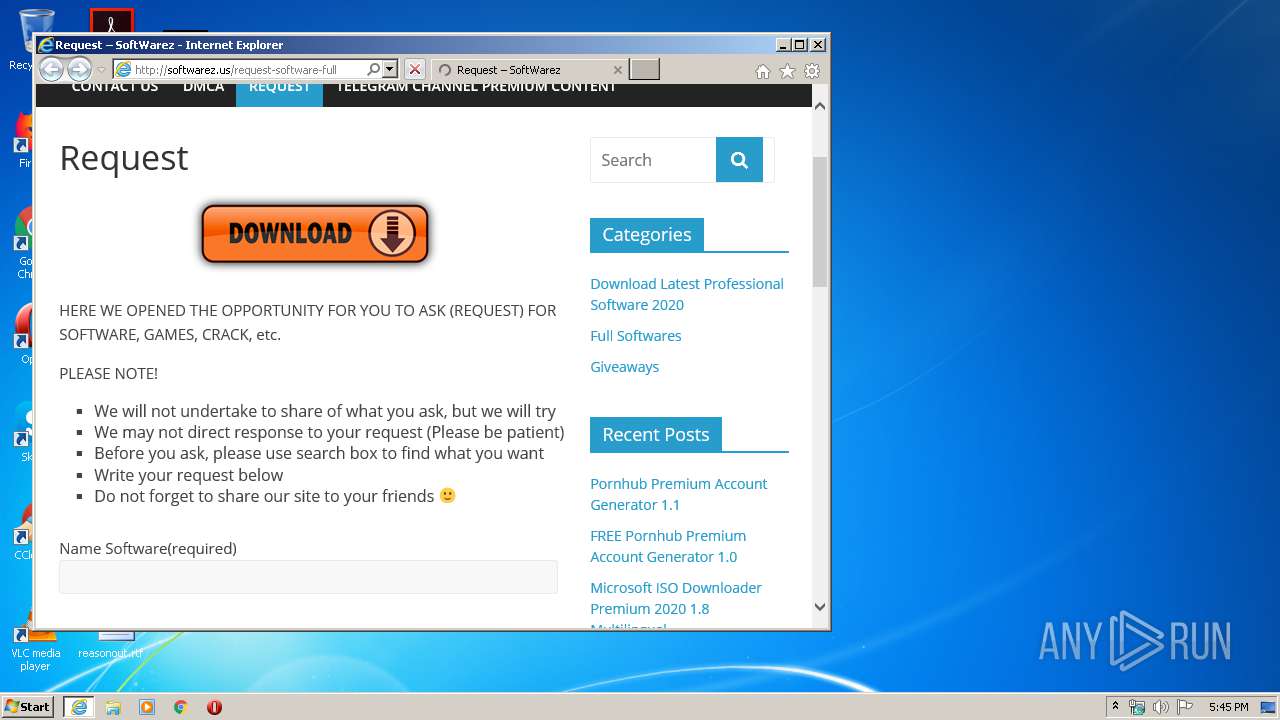Open the Favorites star icon
The width and height of the screenshot is (1280, 720).
[787, 71]
